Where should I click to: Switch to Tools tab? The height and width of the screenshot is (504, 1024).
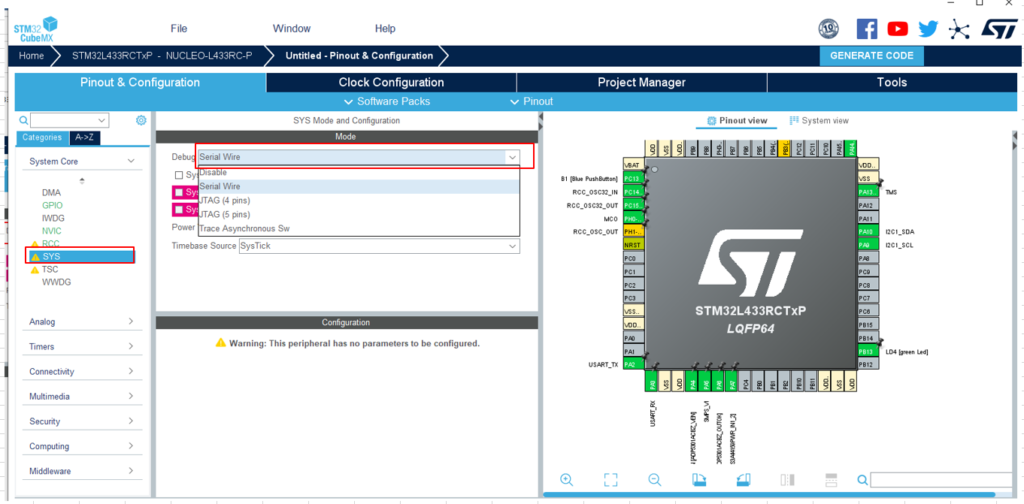pyautogui.click(x=891, y=82)
